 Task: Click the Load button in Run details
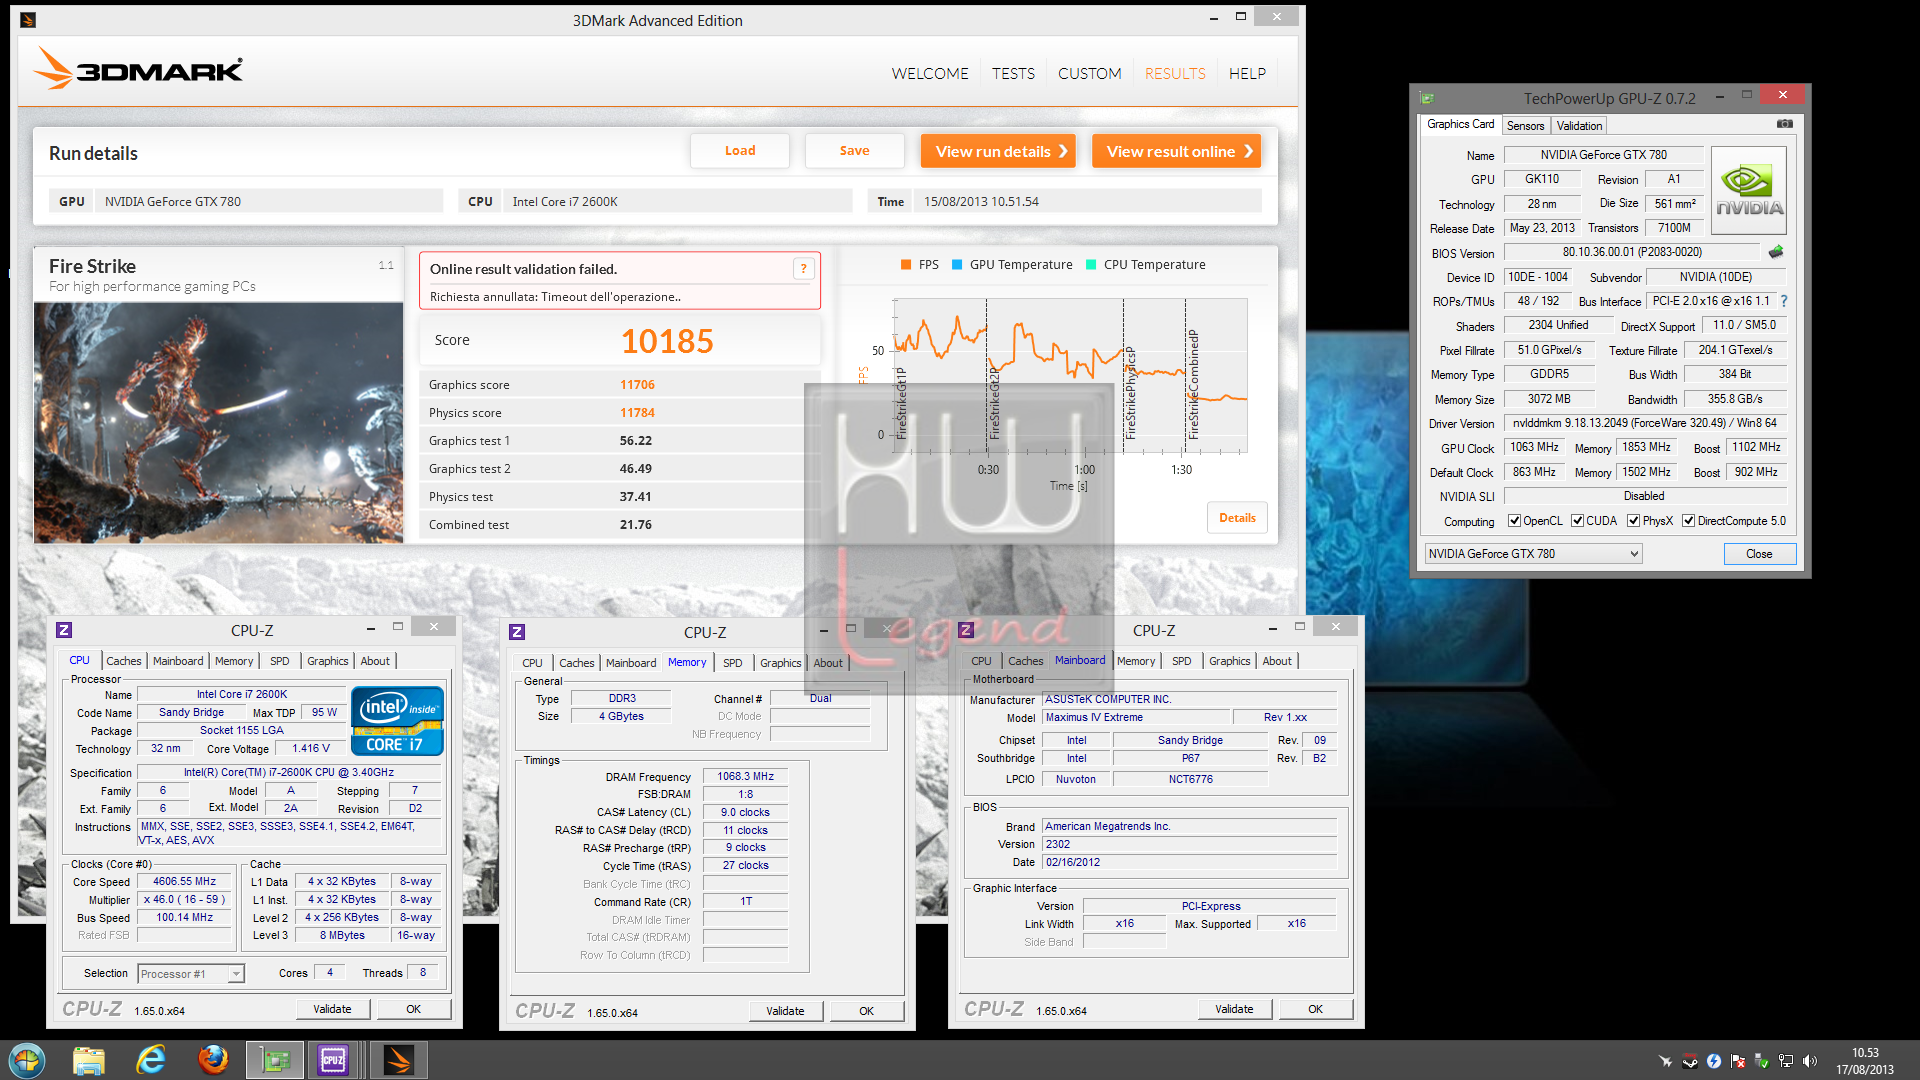click(x=740, y=151)
